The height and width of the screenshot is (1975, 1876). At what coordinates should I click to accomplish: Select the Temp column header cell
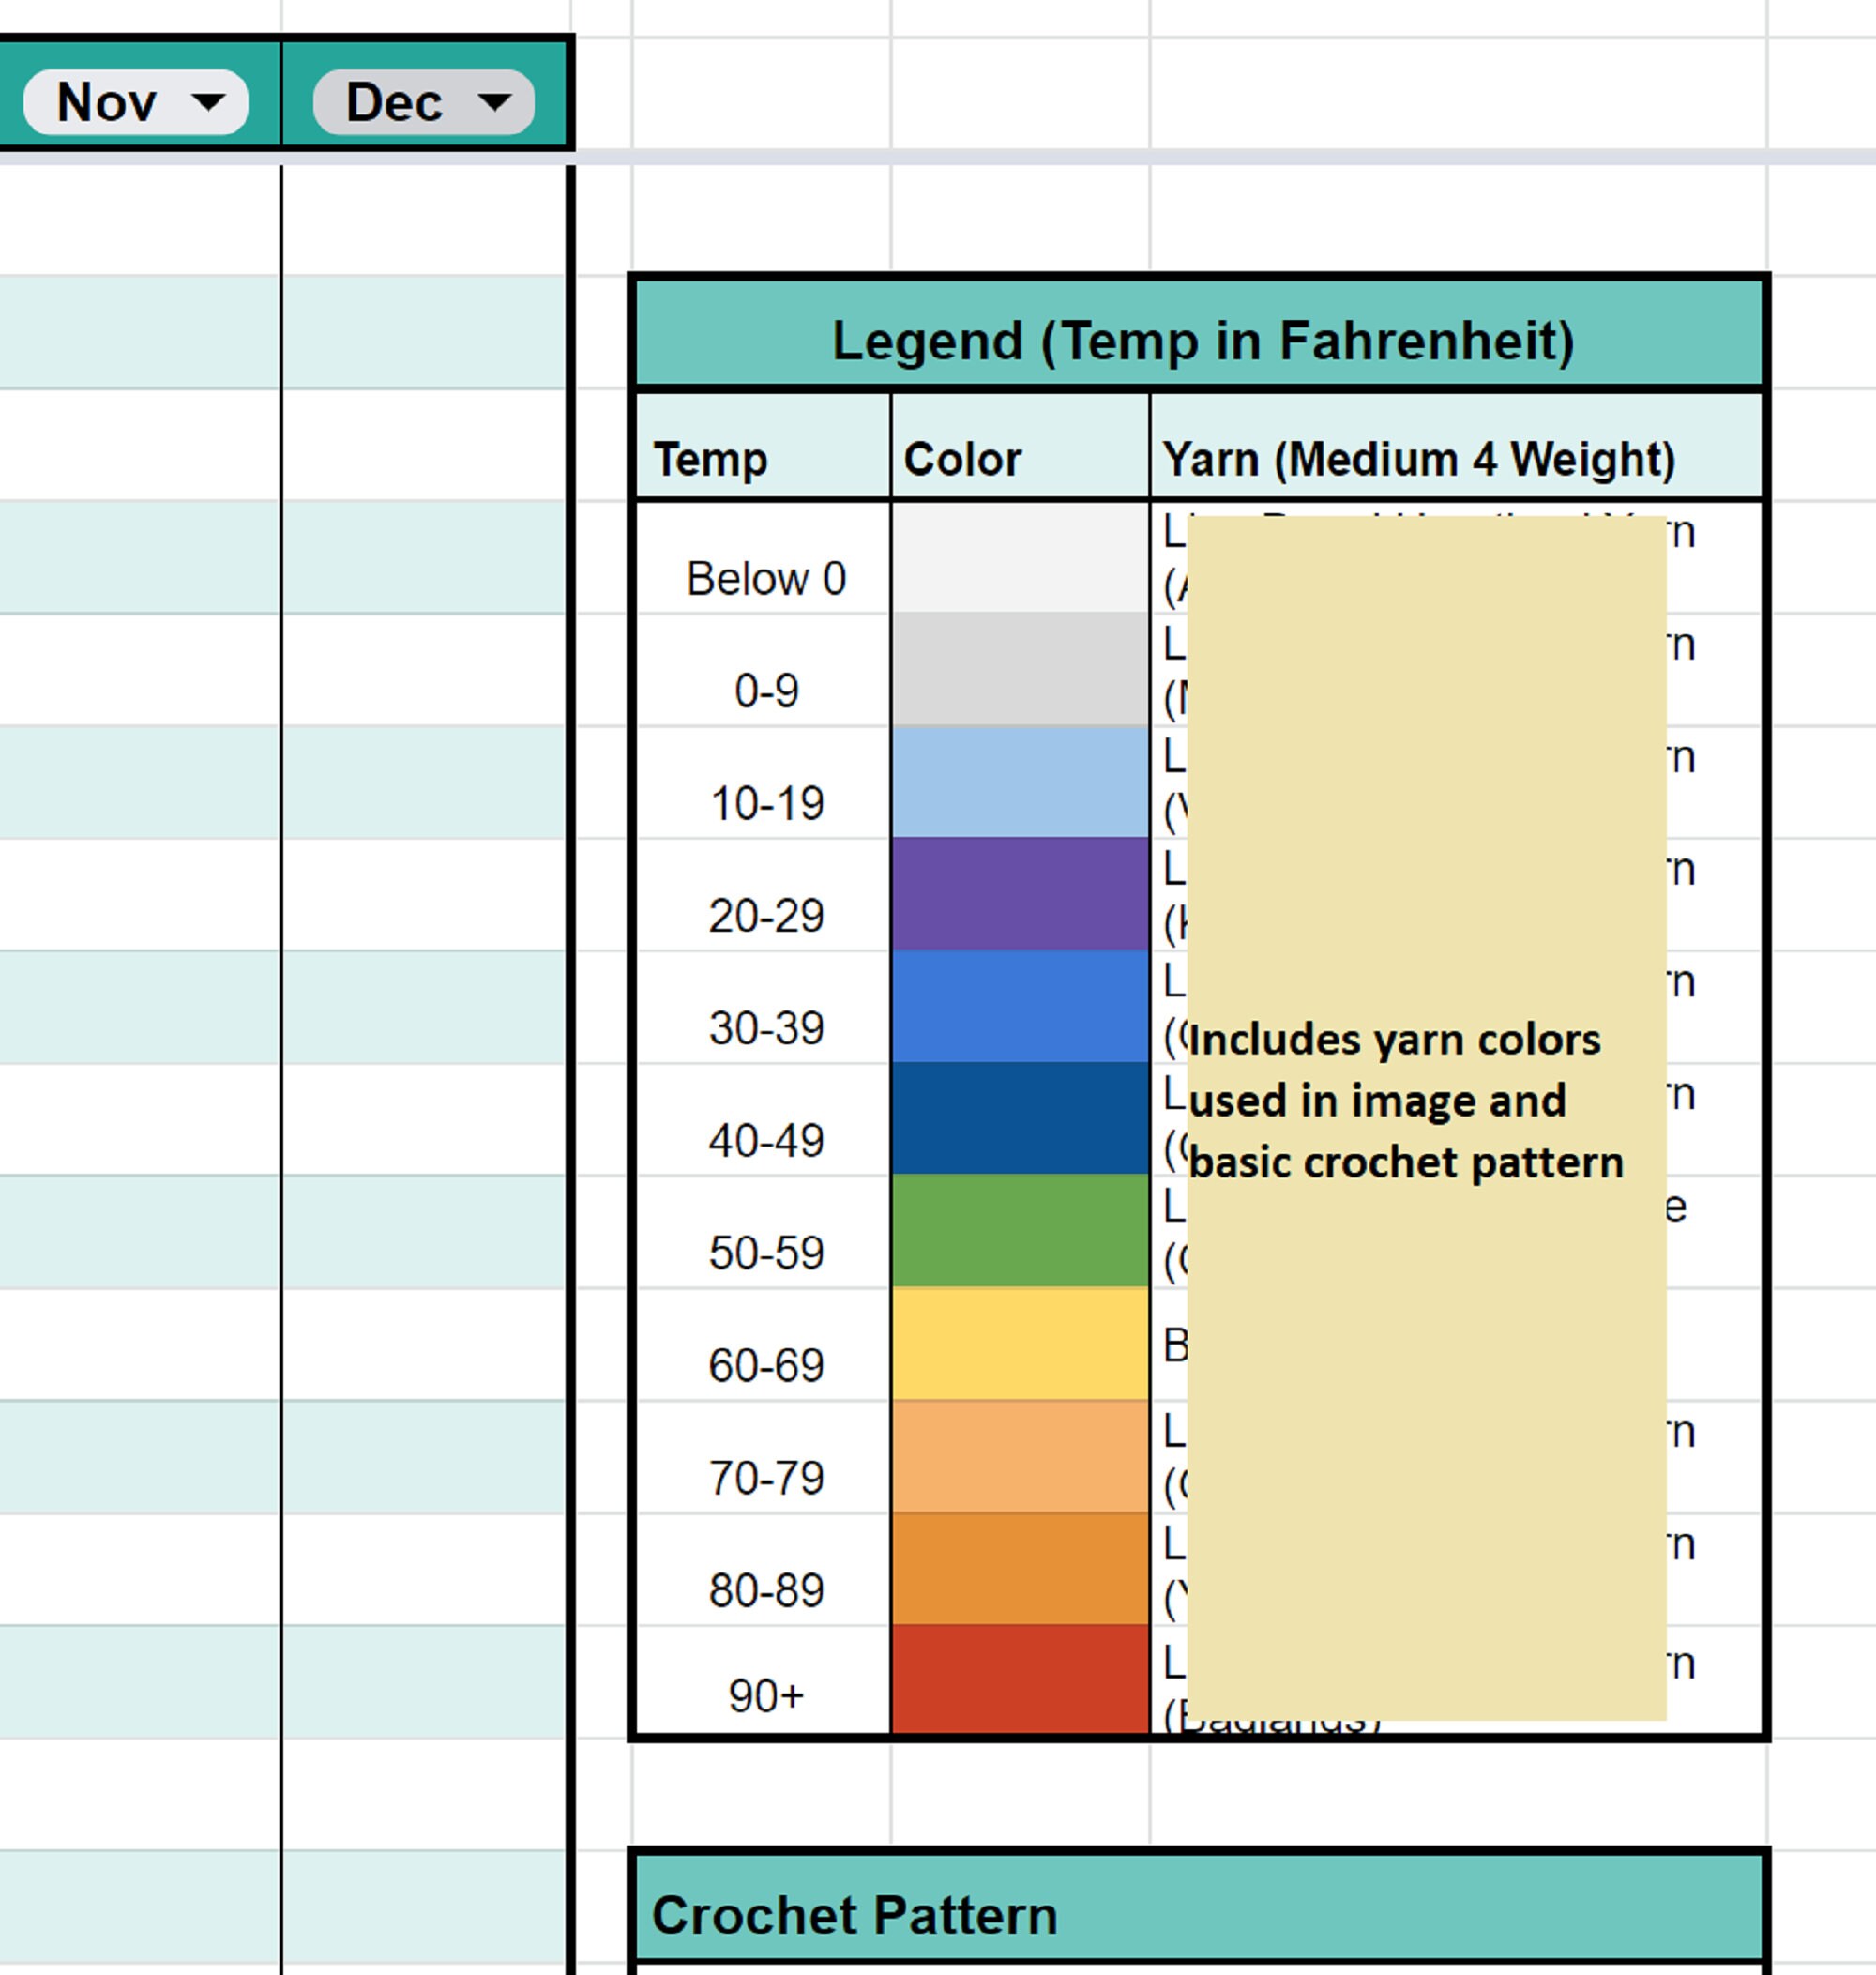760,458
